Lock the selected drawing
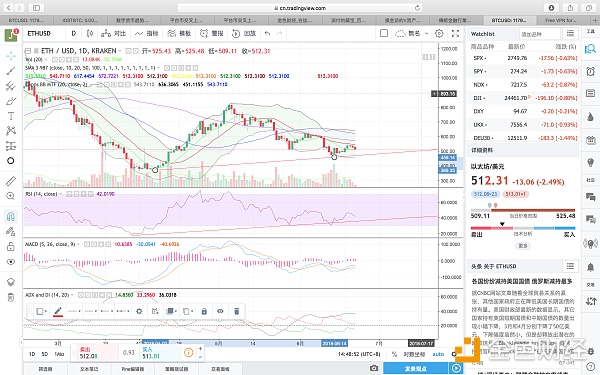 point(204,311)
